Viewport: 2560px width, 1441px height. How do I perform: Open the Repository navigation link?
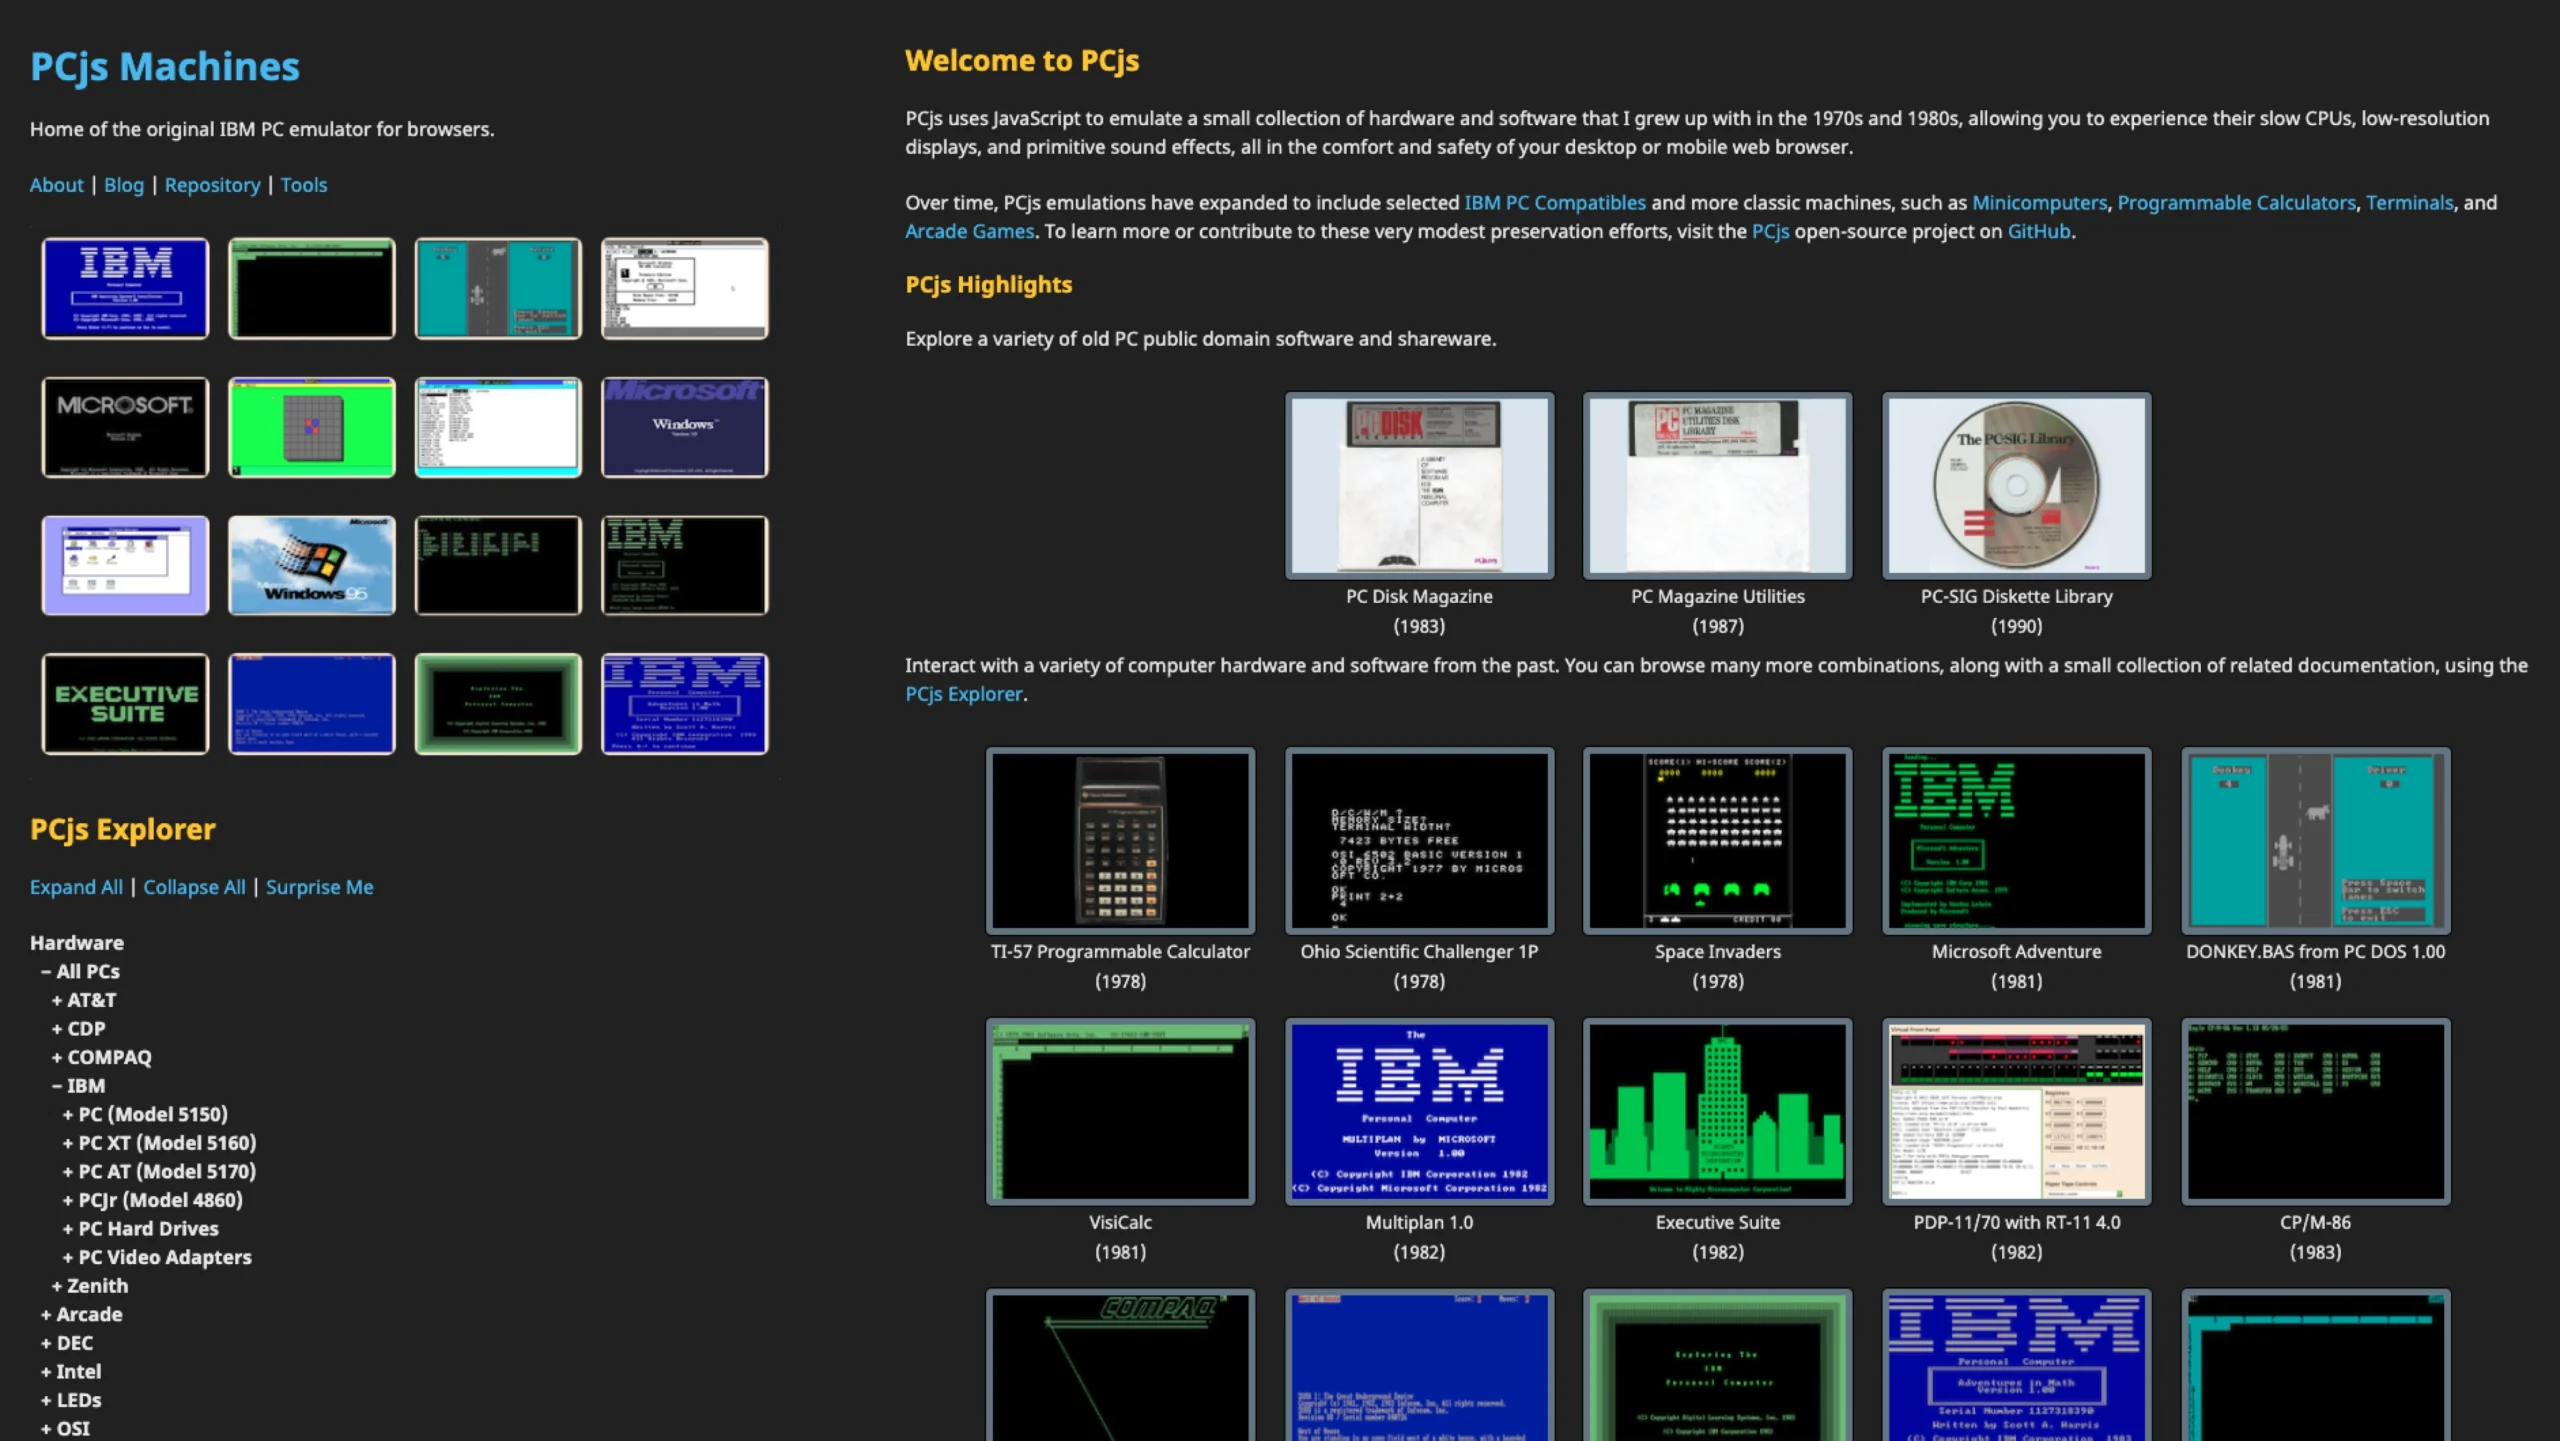pyautogui.click(x=212, y=185)
